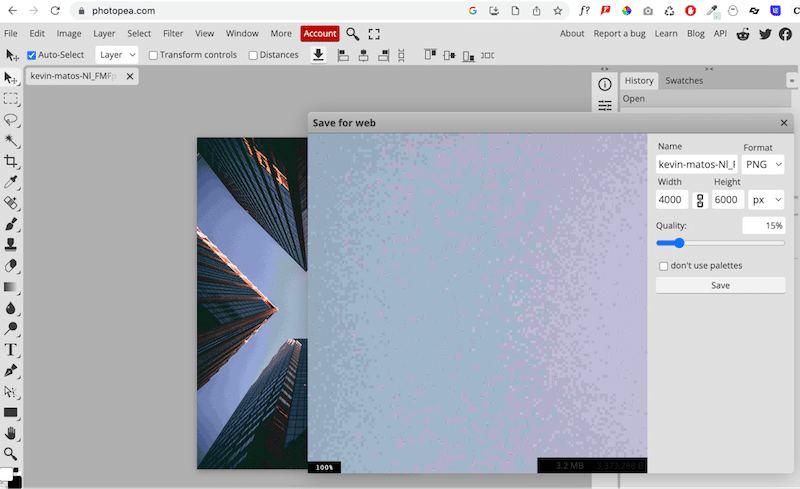Open the Blog link

tap(695, 33)
